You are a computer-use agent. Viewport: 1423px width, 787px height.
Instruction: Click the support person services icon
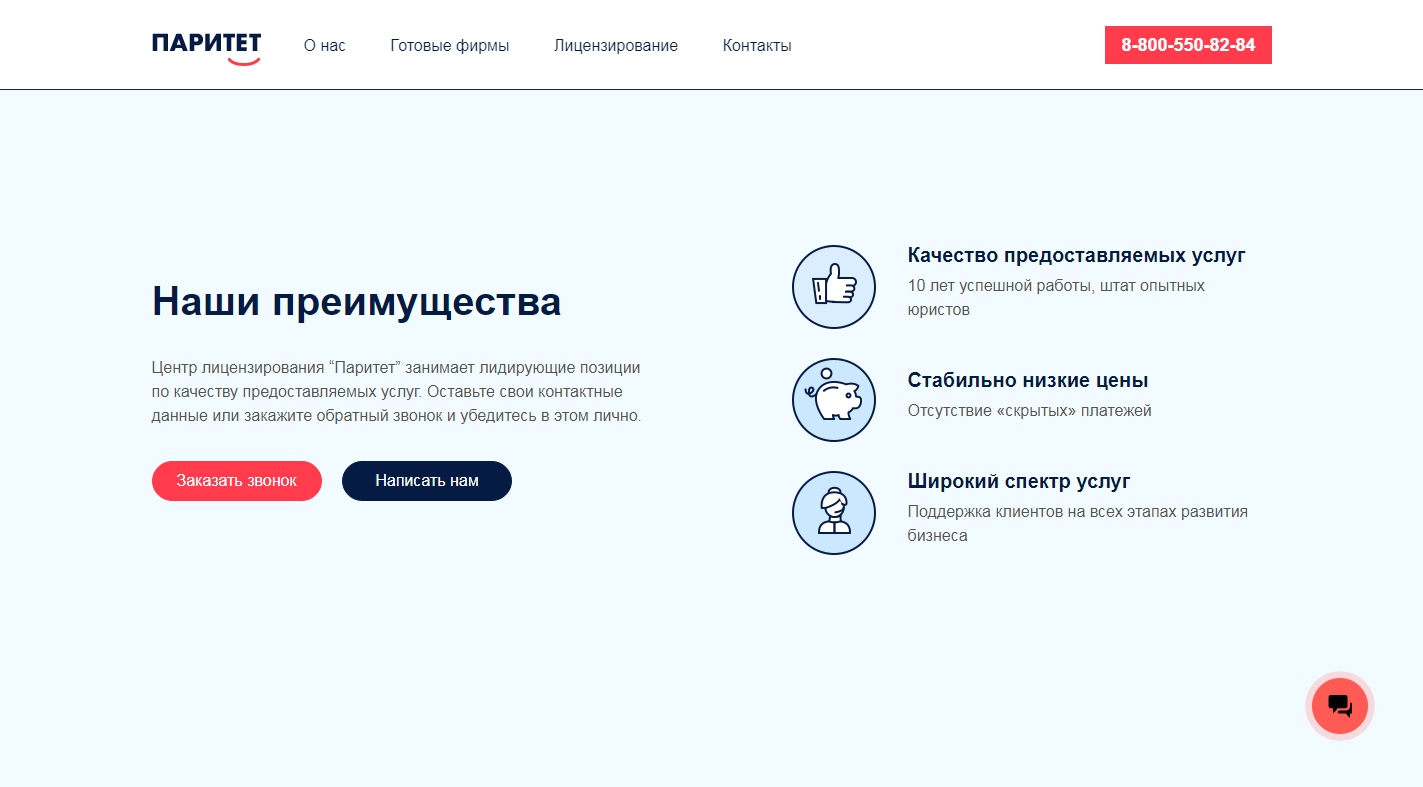coord(834,513)
